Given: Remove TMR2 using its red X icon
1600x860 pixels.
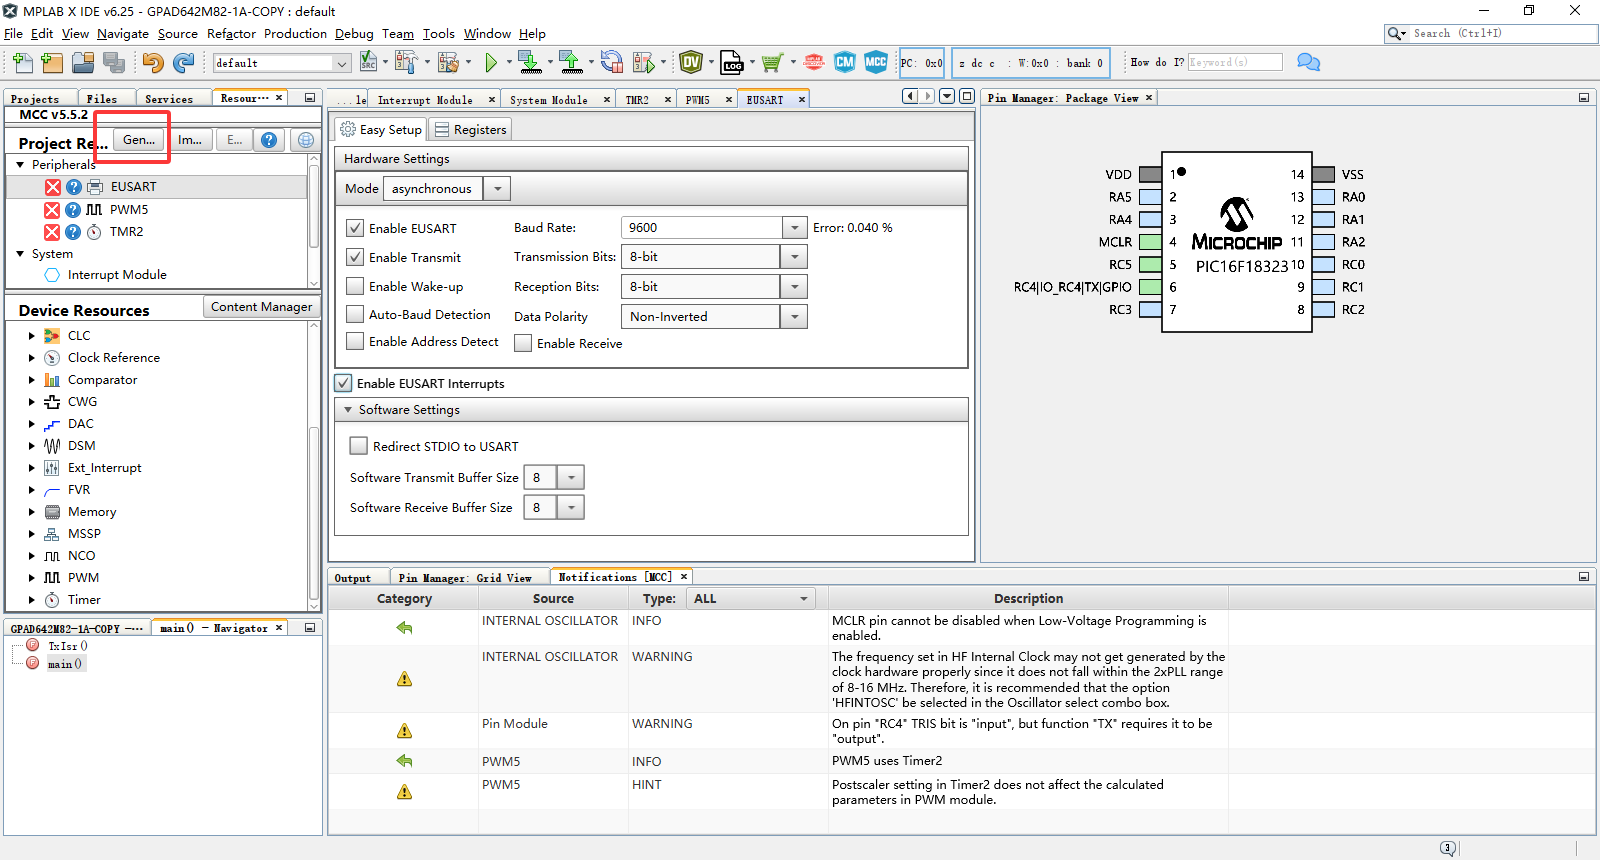Looking at the screenshot, I should coord(52,232).
